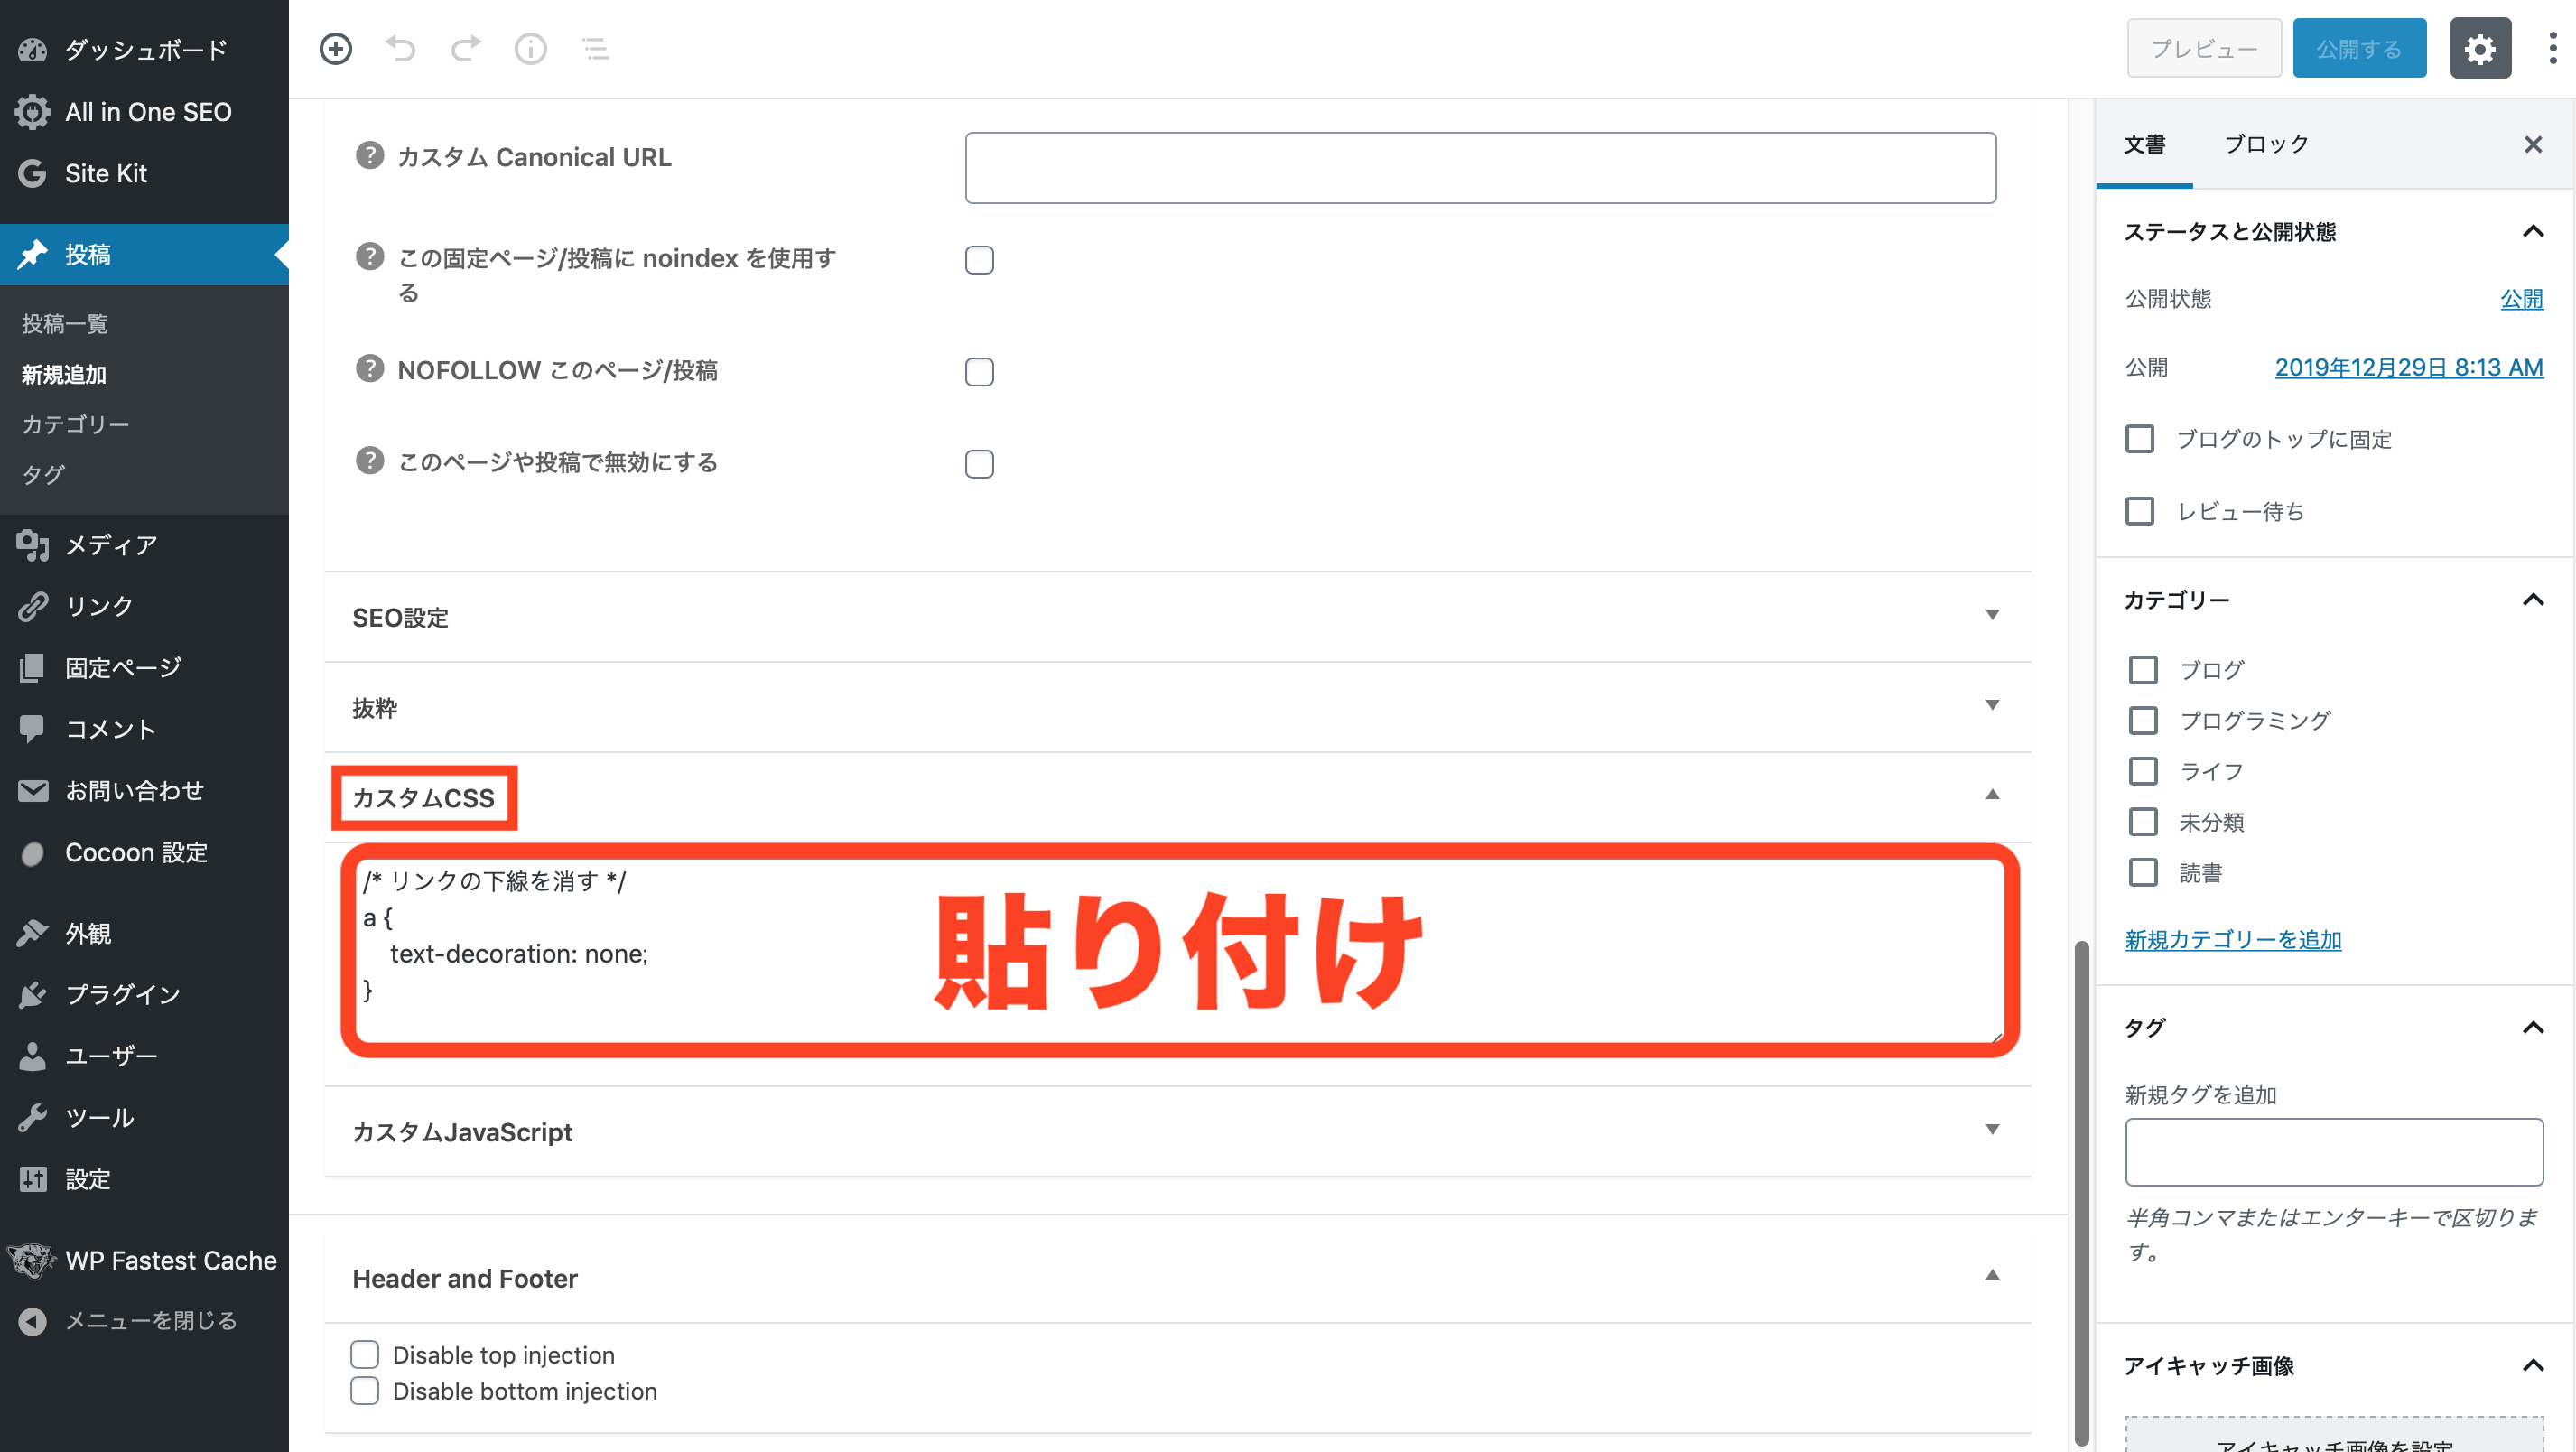This screenshot has height=1452, width=2576.
Task: Click 新規カテゴリーを追加 link
Action: pyautogui.click(x=2233, y=940)
